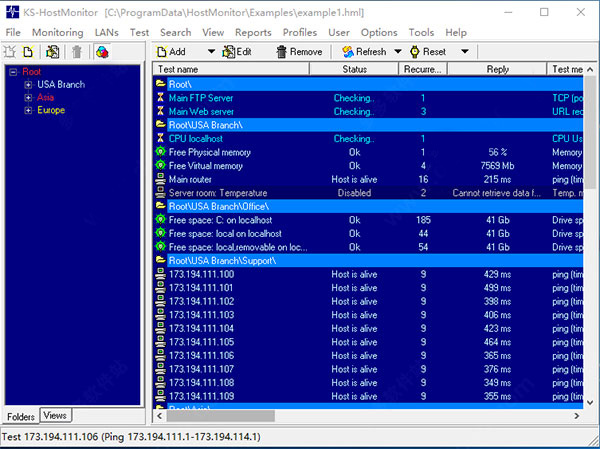600x449 pixels.
Task: Click the green status icon for Free Physical memory
Action: 160,152
